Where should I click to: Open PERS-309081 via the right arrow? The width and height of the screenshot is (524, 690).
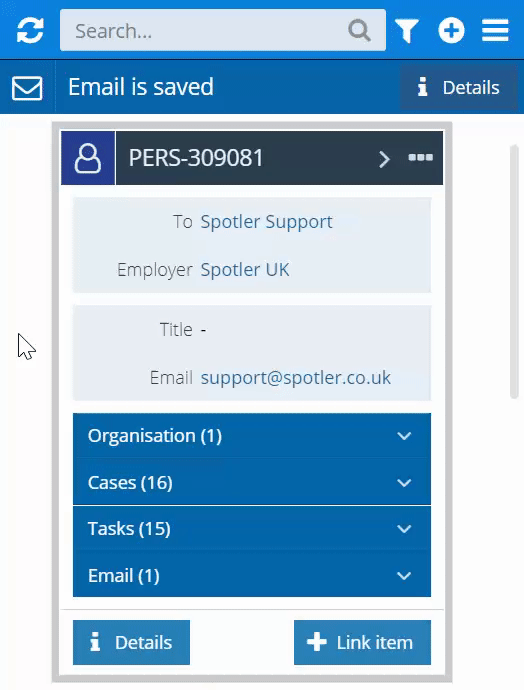pyautogui.click(x=384, y=159)
